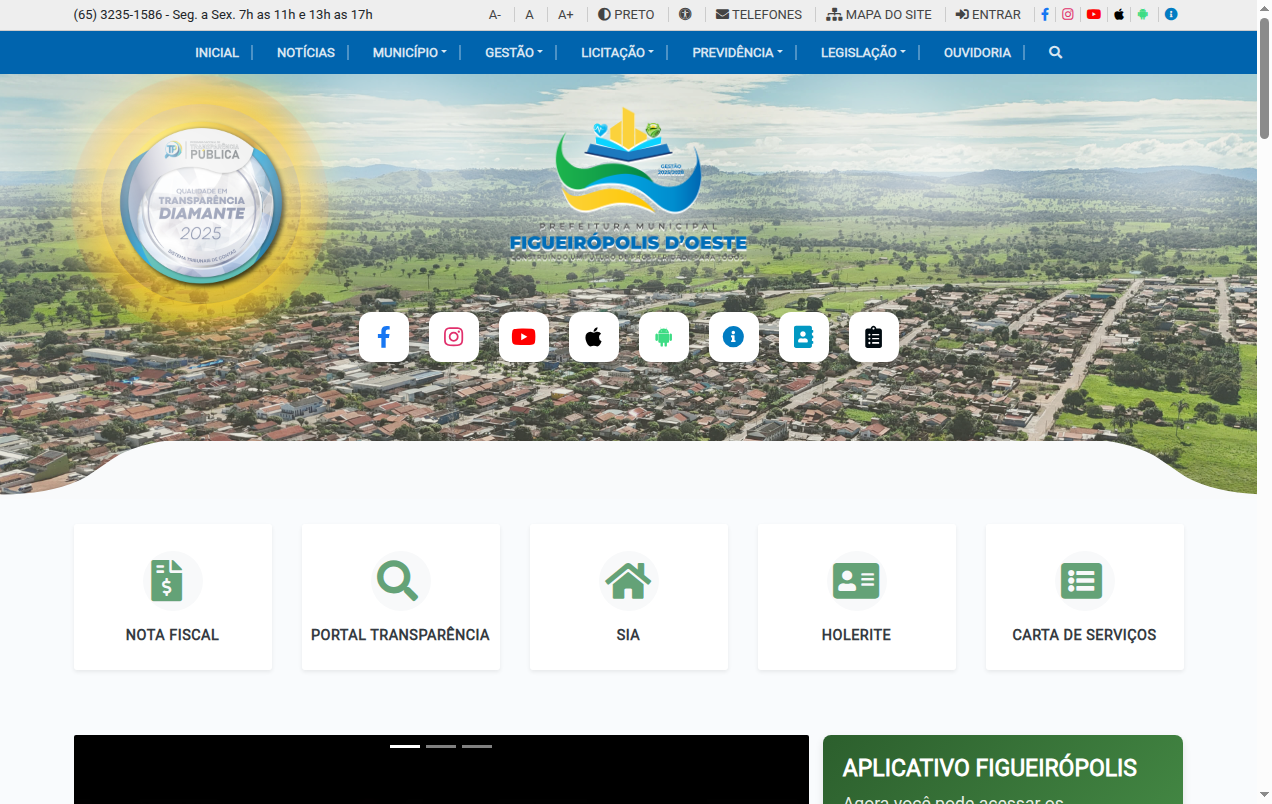The width and height of the screenshot is (1272, 804).
Task: Go to INICIAL in navigation bar
Action: [217, 53]
